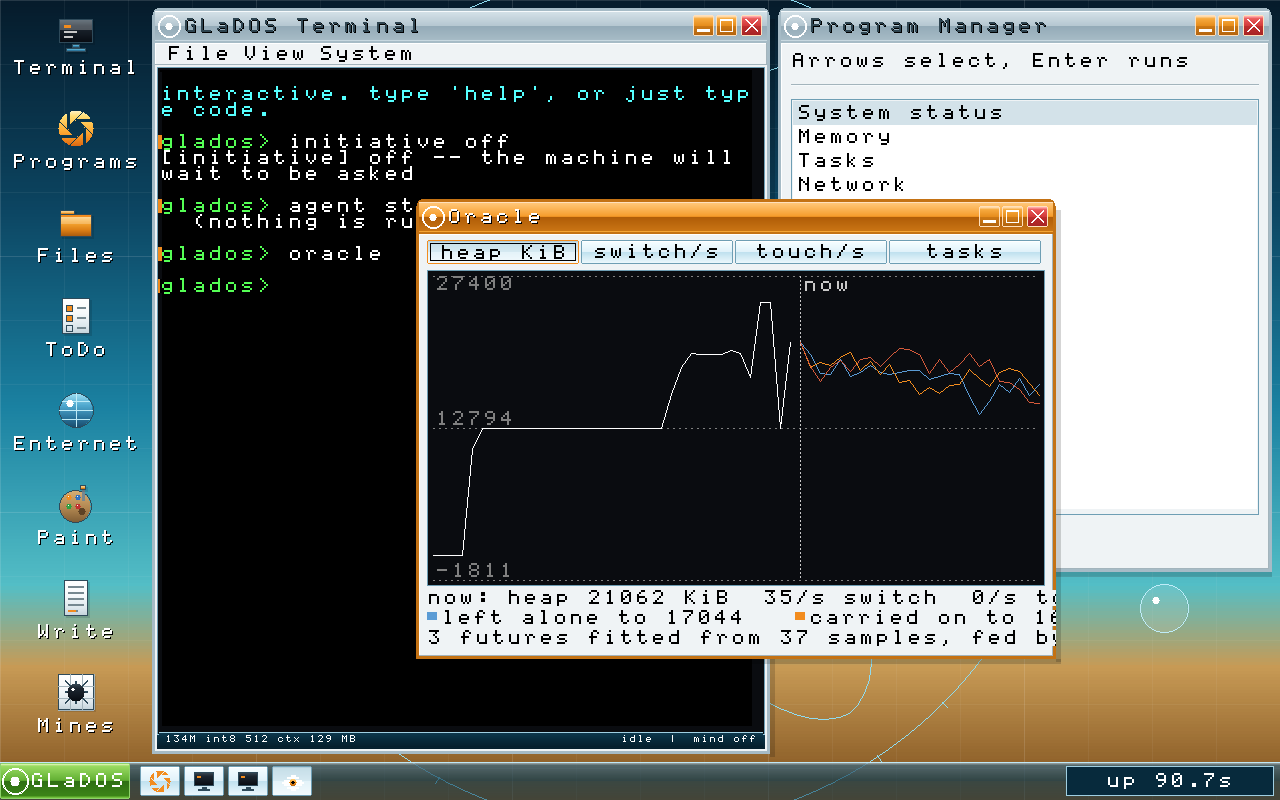Click the aperture icon in the taskbar
Screen dimensions: 1280x800
coord(158,781)
